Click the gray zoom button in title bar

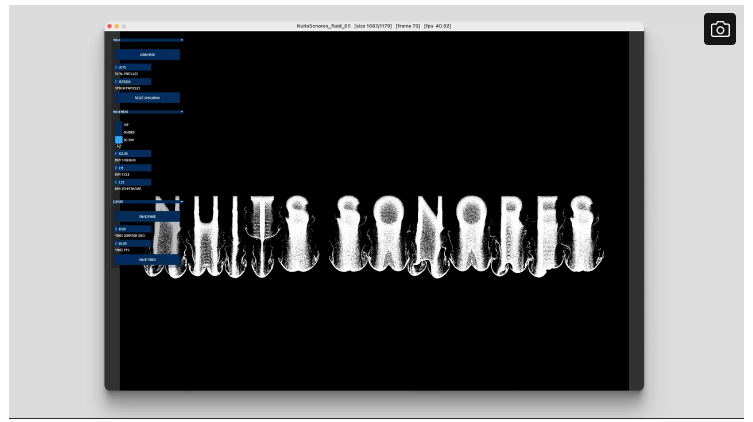tap(124, 26)
